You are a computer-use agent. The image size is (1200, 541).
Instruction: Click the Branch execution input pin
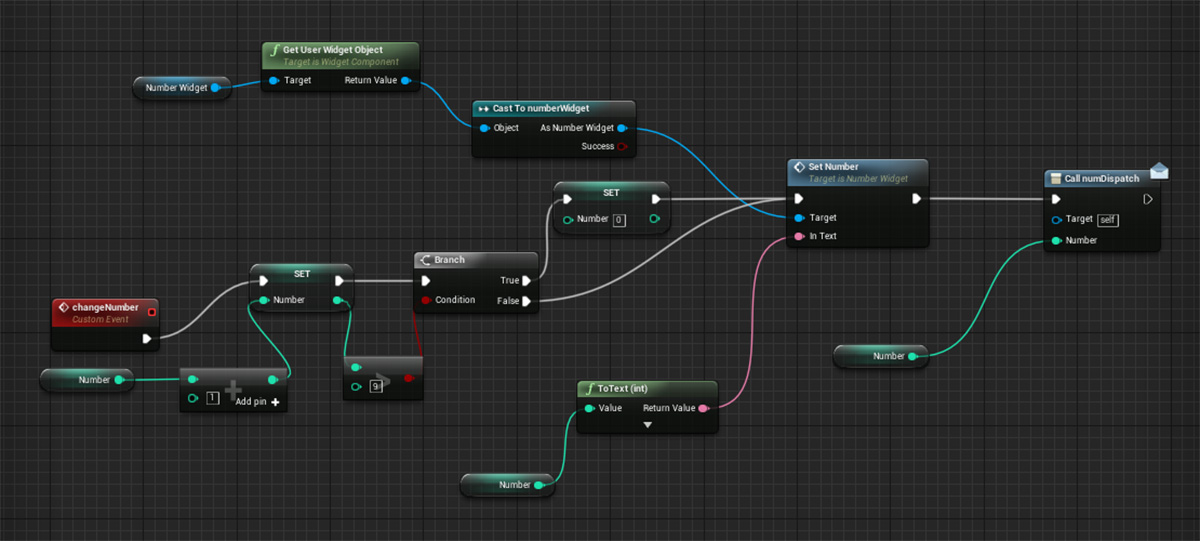[x=427, y=281]
